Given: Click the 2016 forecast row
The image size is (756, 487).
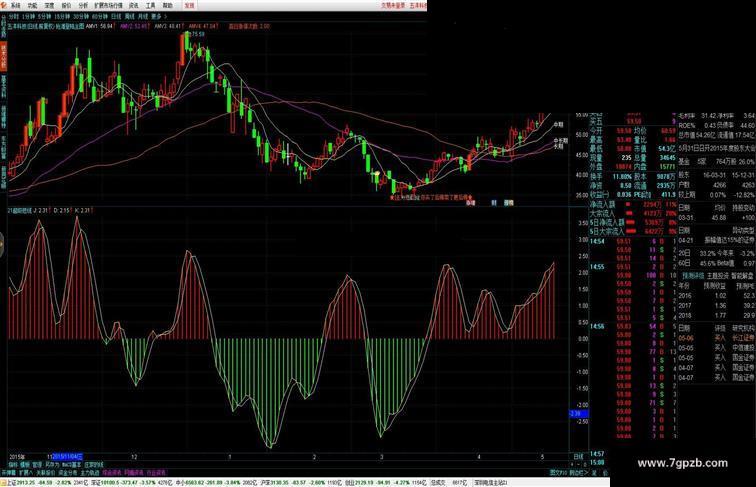Looking at the screenshot, I should [716, 296].
